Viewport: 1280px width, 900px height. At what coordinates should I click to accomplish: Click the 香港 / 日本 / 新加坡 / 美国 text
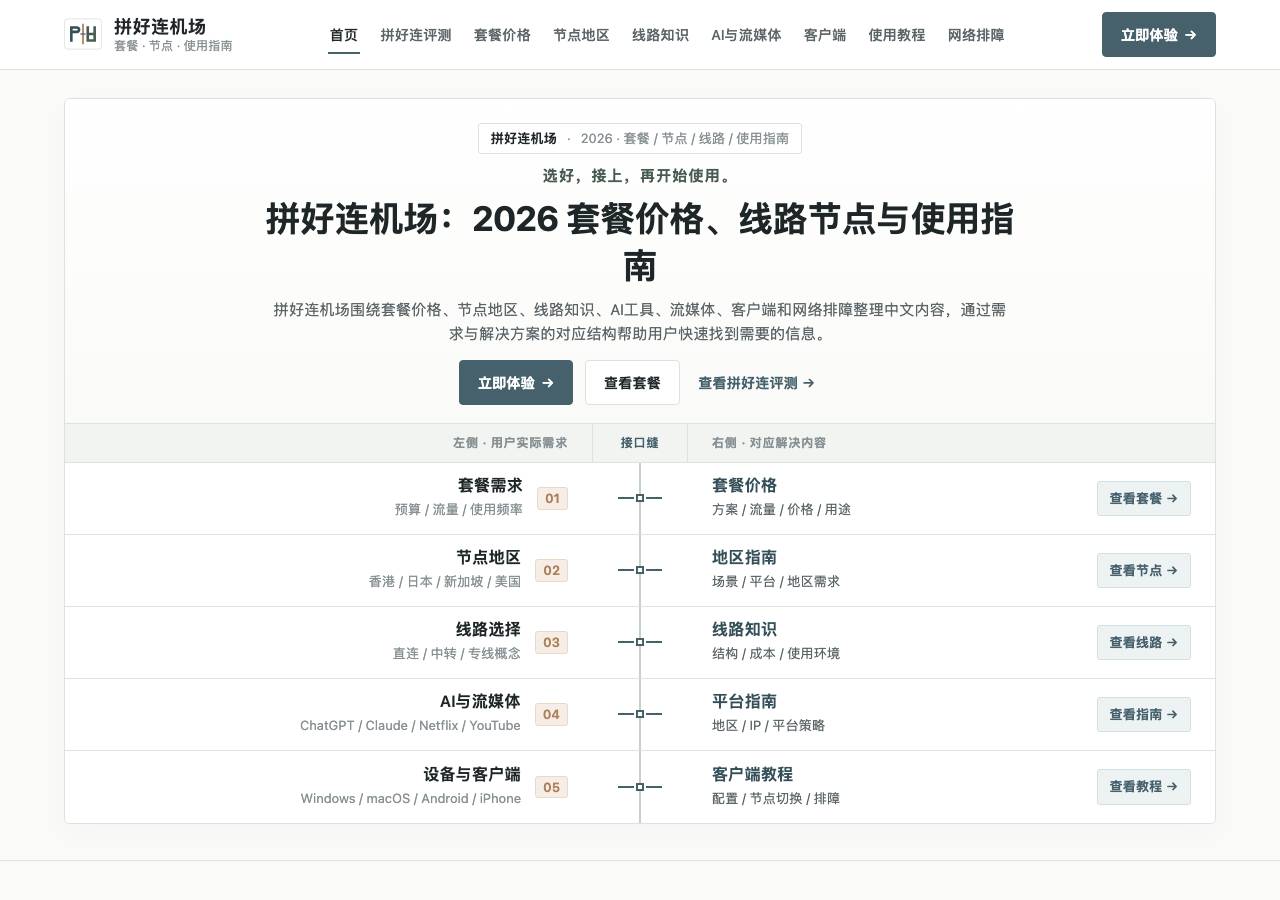445,581
